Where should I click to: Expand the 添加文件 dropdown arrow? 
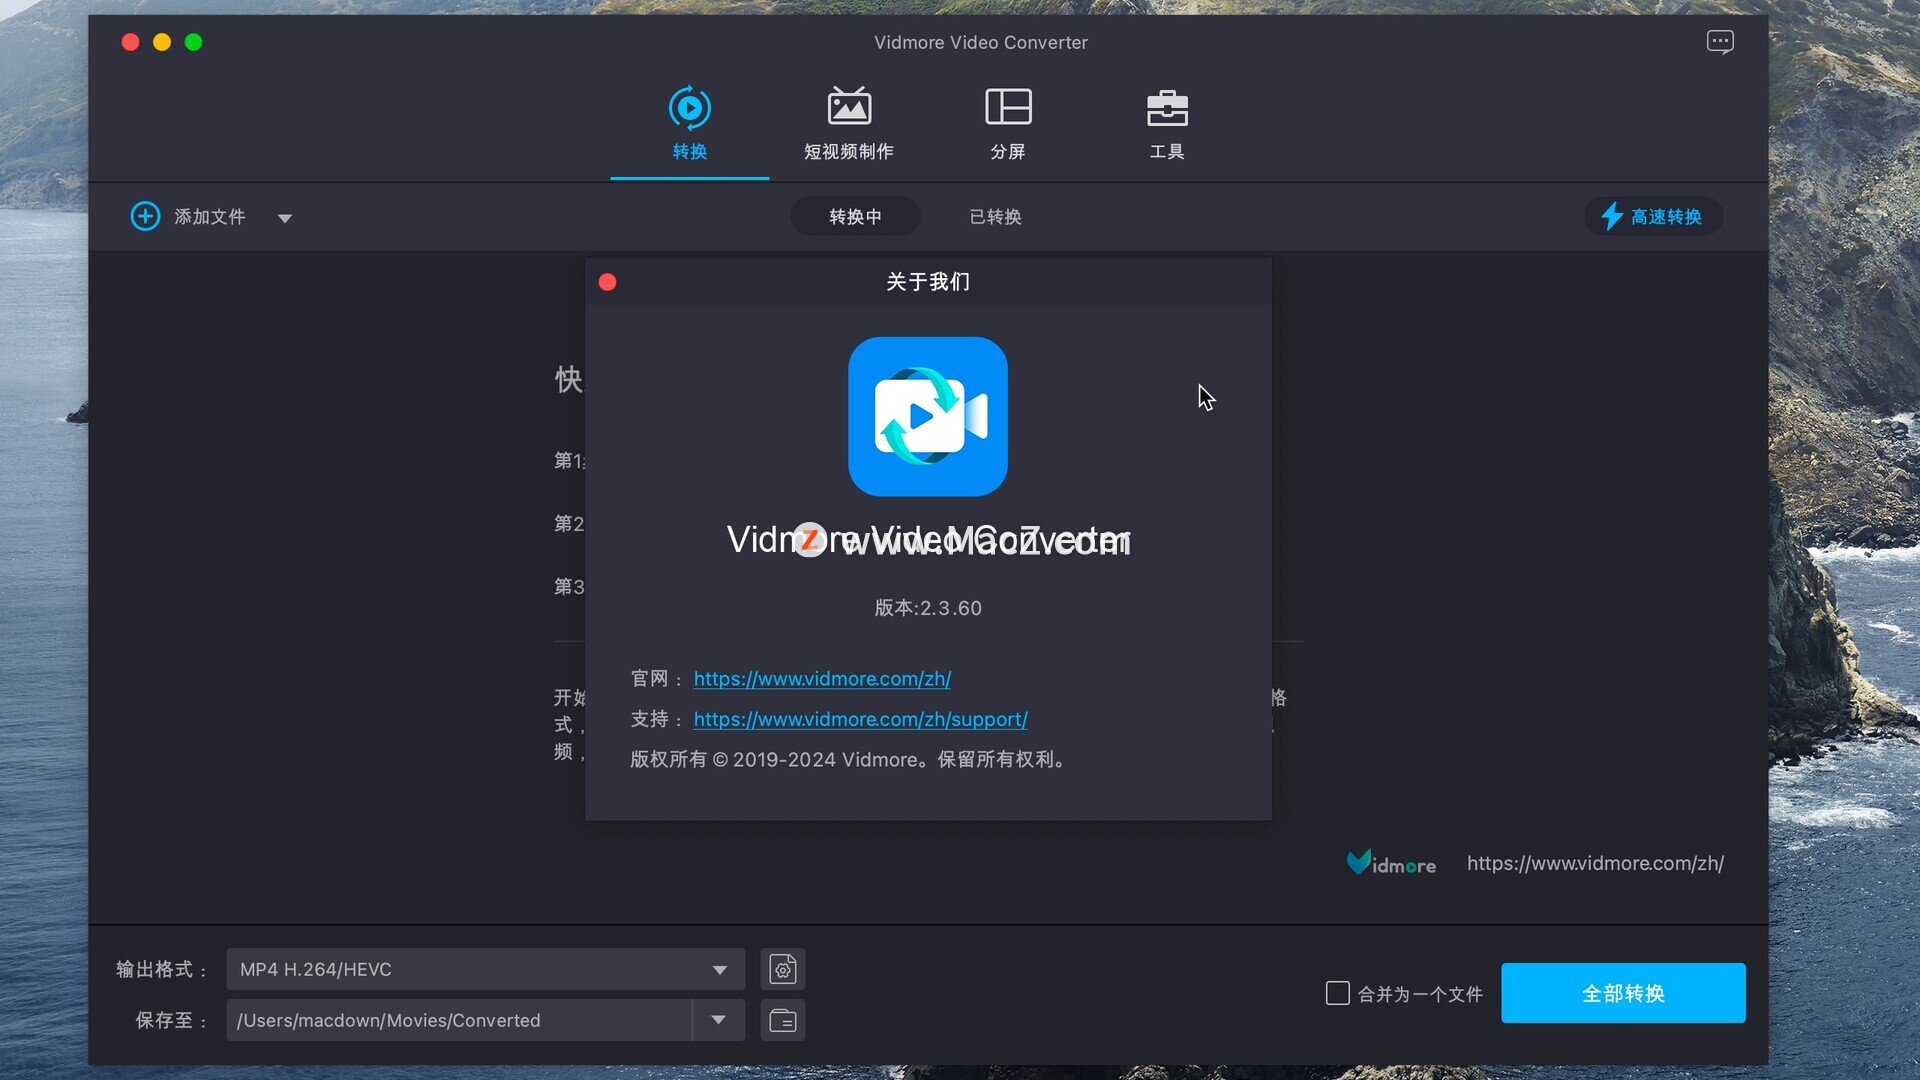click(285, 218)
